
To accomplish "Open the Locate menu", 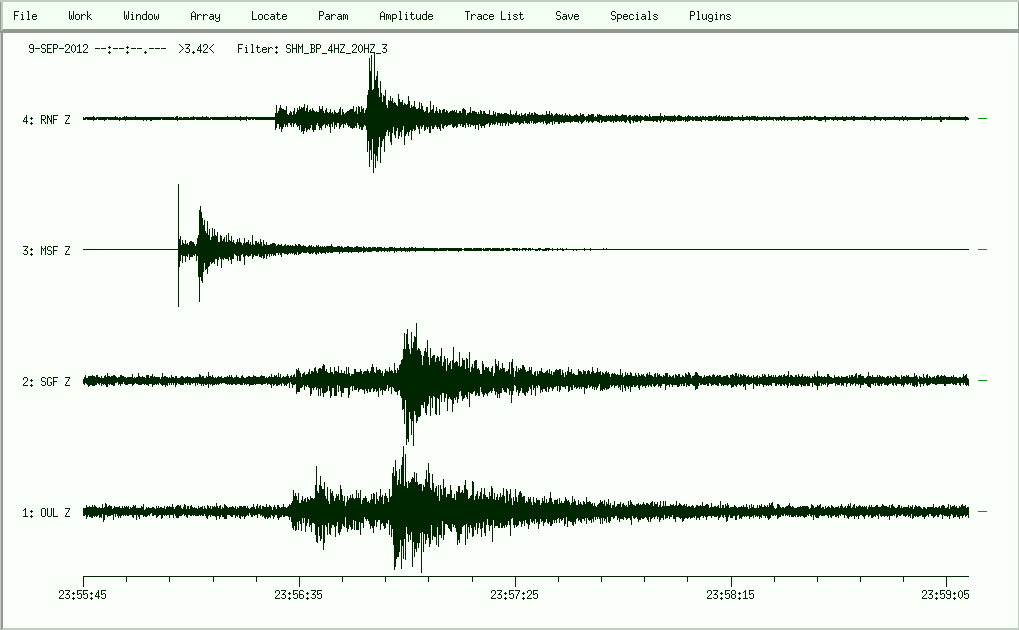I will 269,16.
